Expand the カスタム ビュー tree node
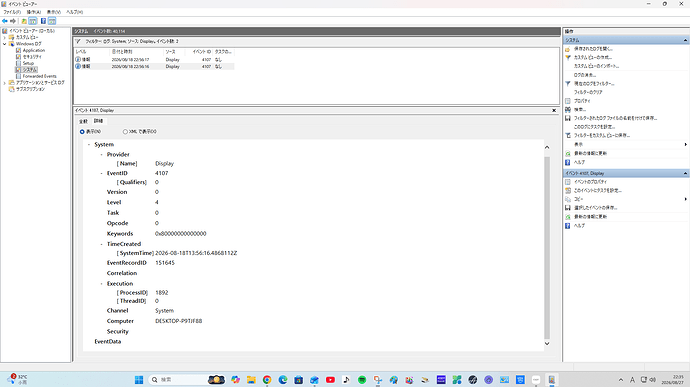The image size is (690, 387). pos(5,37)
